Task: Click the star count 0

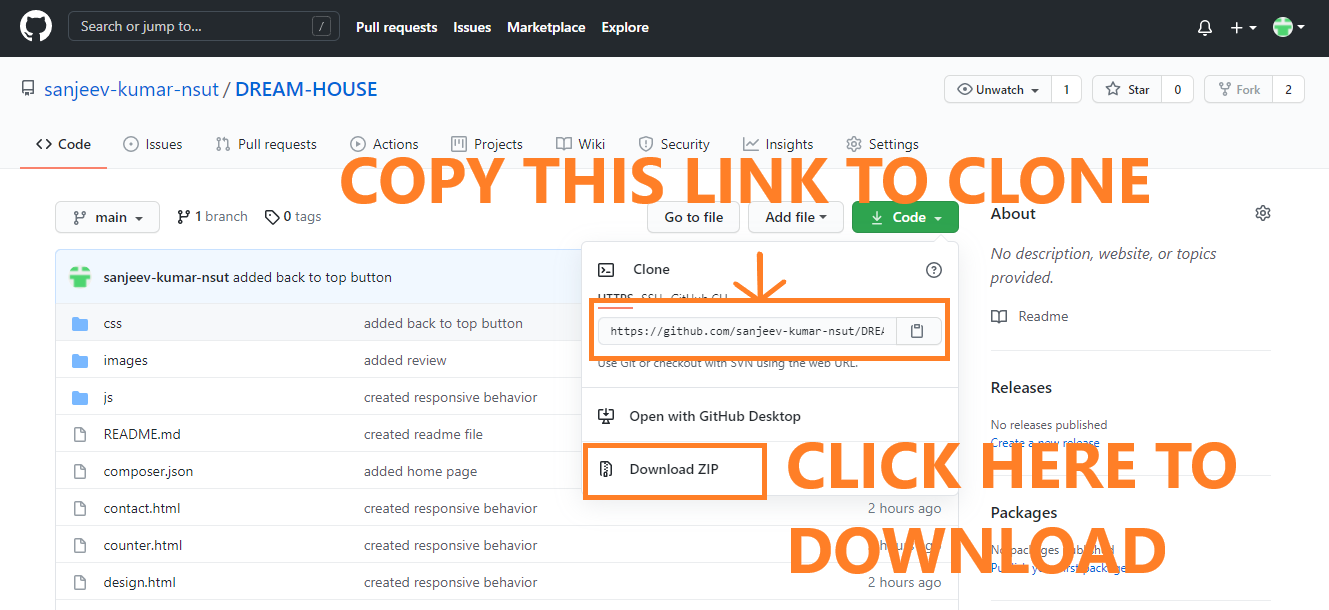Action: [x=1177, y=89]
